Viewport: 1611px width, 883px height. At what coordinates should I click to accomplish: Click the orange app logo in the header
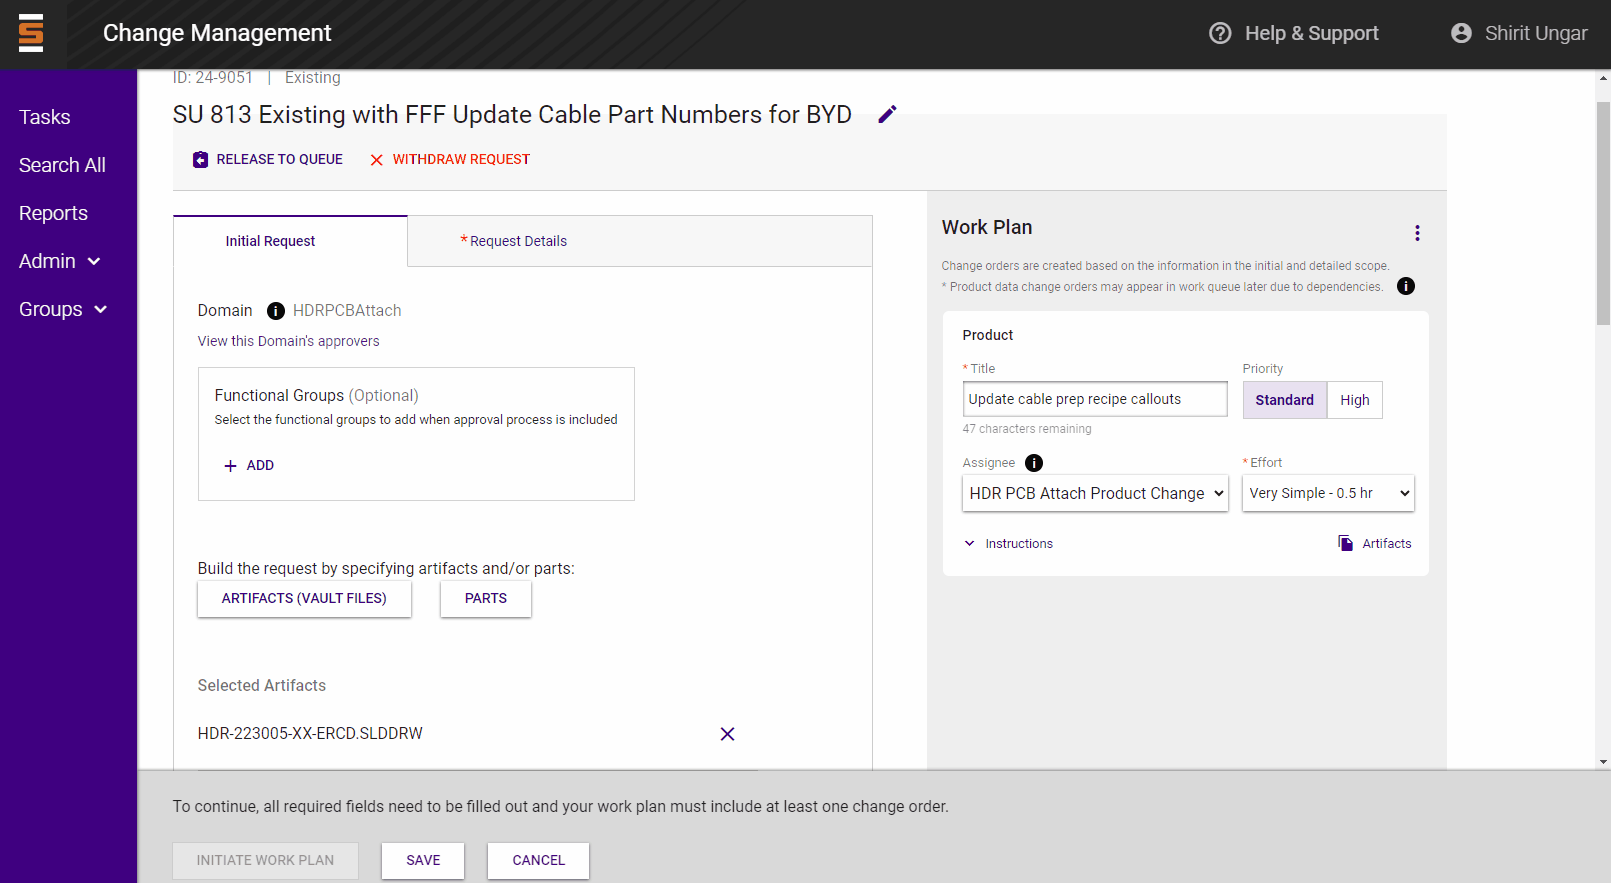click(x=32, y=33)
